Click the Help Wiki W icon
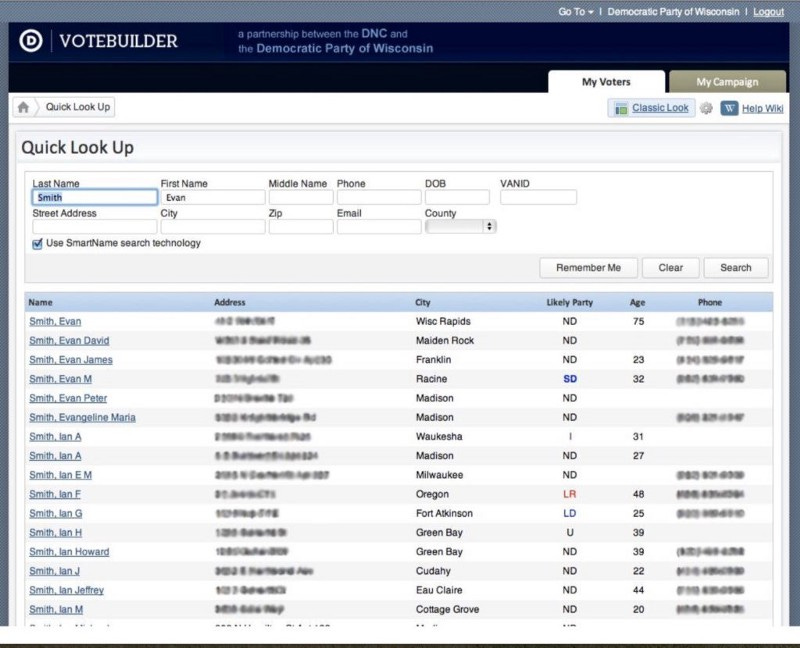Image resolution: width=800 pixels, height=648 pixels. tap(729, 108)
